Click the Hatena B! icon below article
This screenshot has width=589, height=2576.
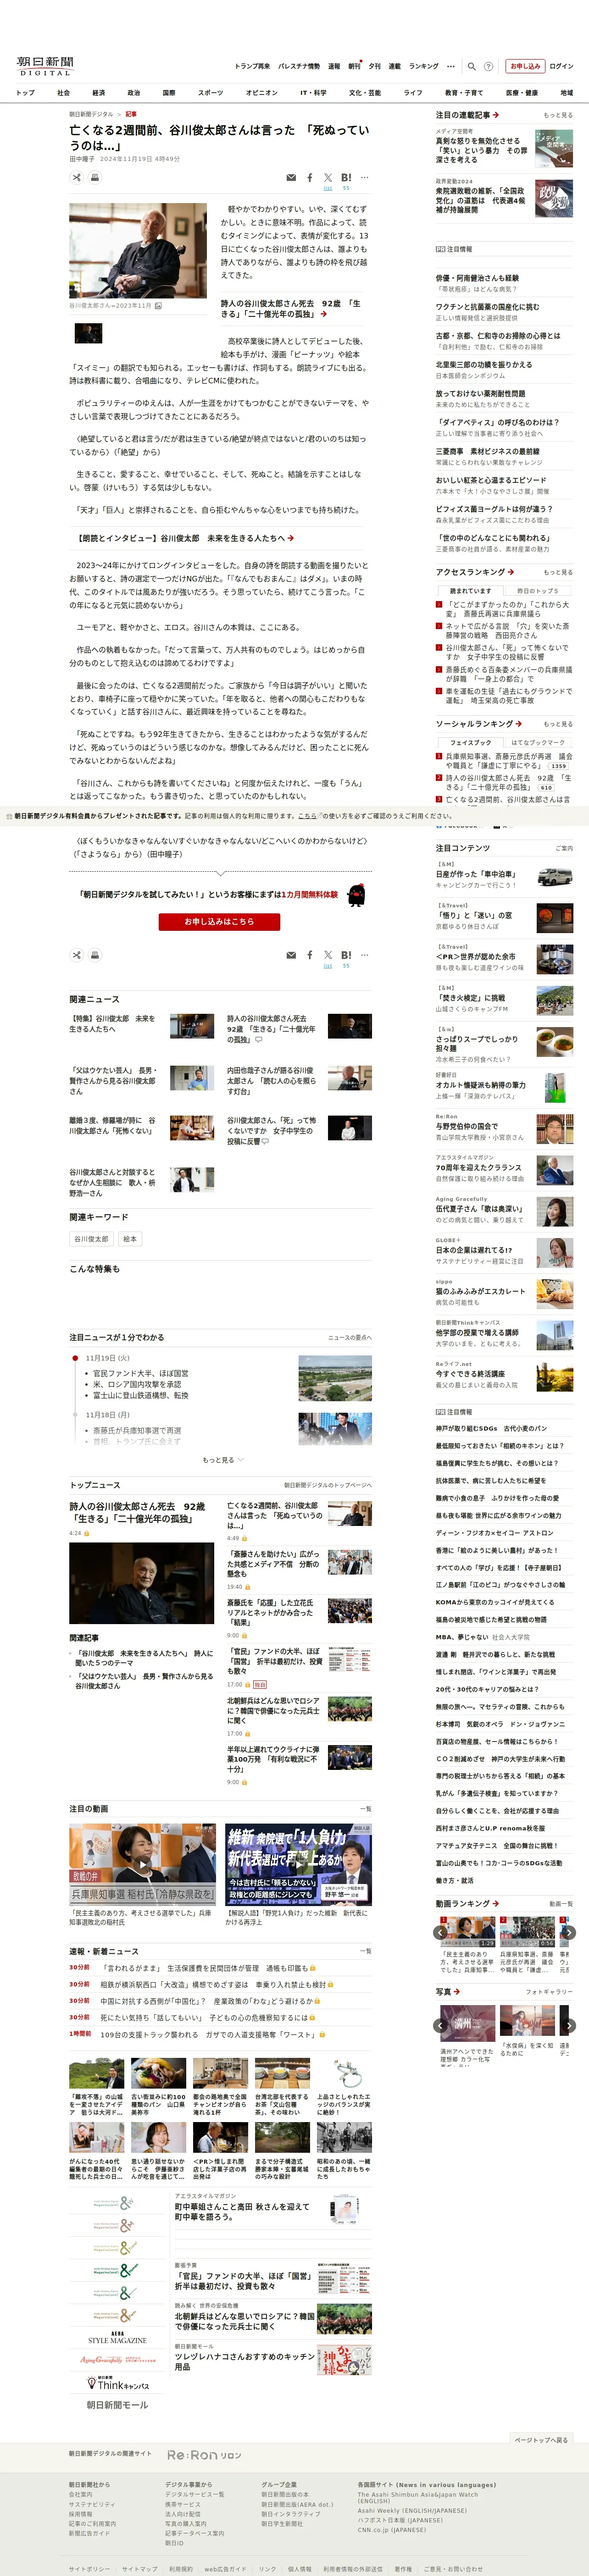click(346, 956)
